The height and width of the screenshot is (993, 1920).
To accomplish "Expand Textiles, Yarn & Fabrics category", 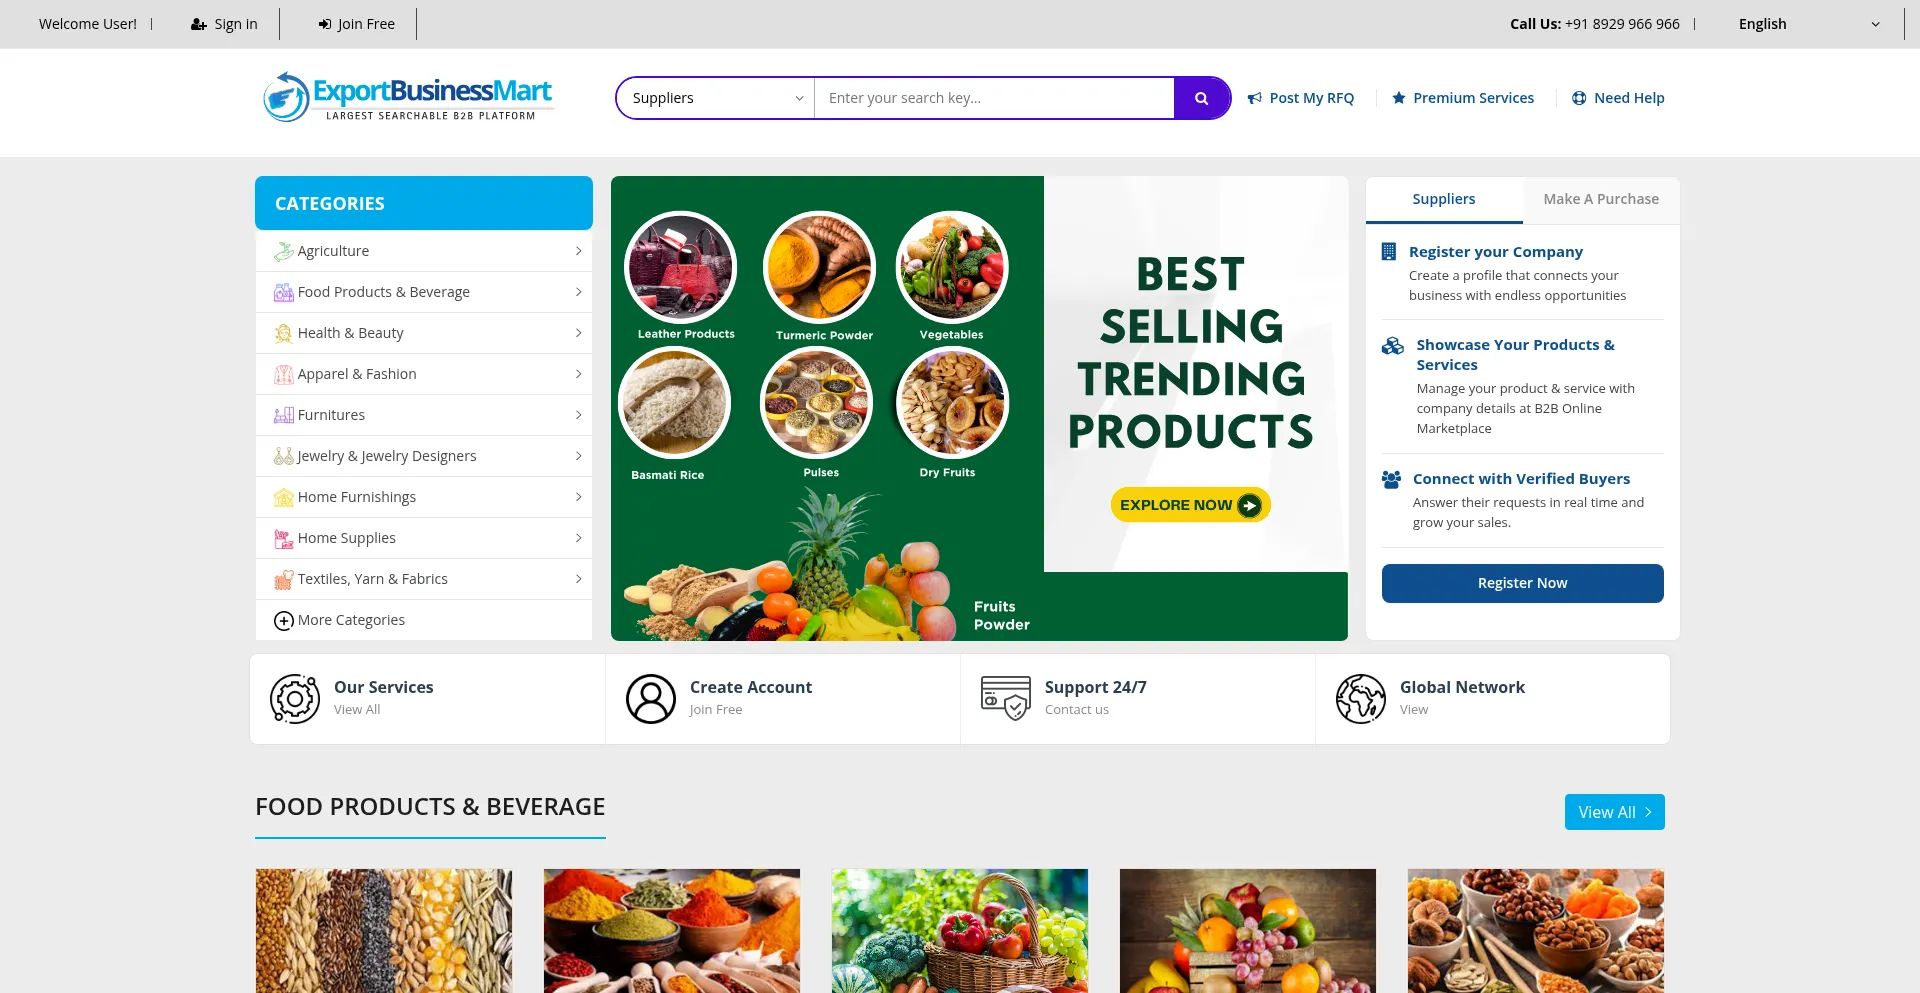I will [424, 579].
